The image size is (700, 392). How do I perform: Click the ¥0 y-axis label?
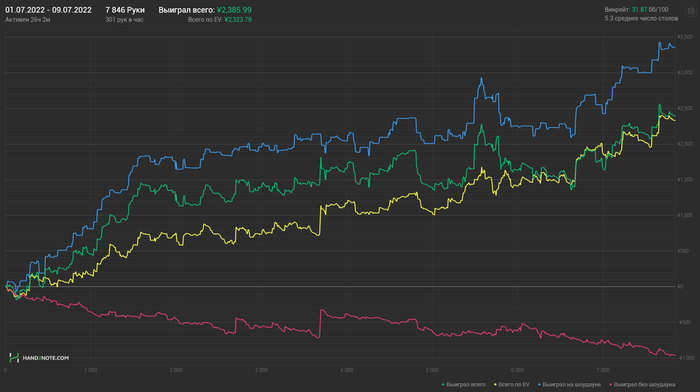pyautogui.click(x=680, y=287)
